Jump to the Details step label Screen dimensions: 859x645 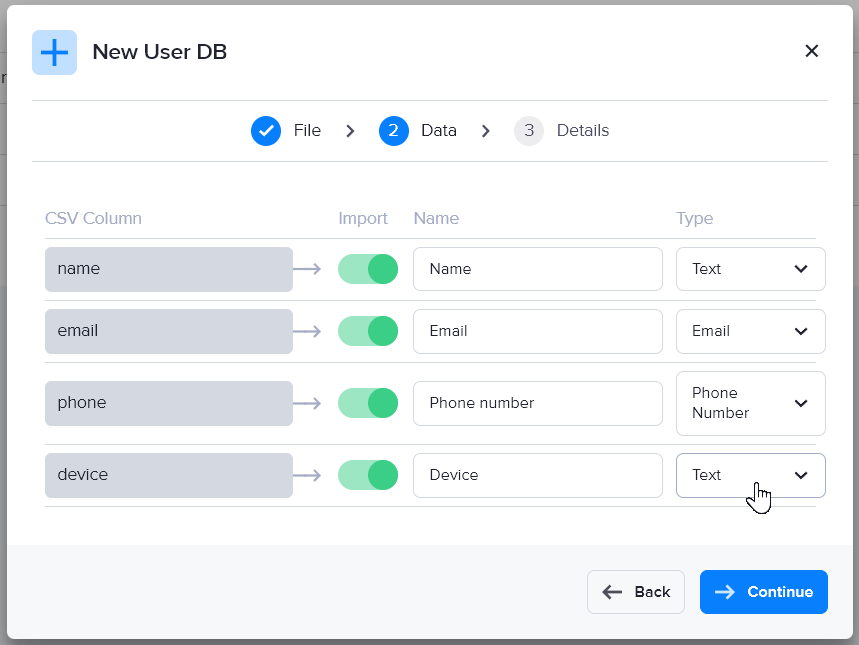[582, 131]
